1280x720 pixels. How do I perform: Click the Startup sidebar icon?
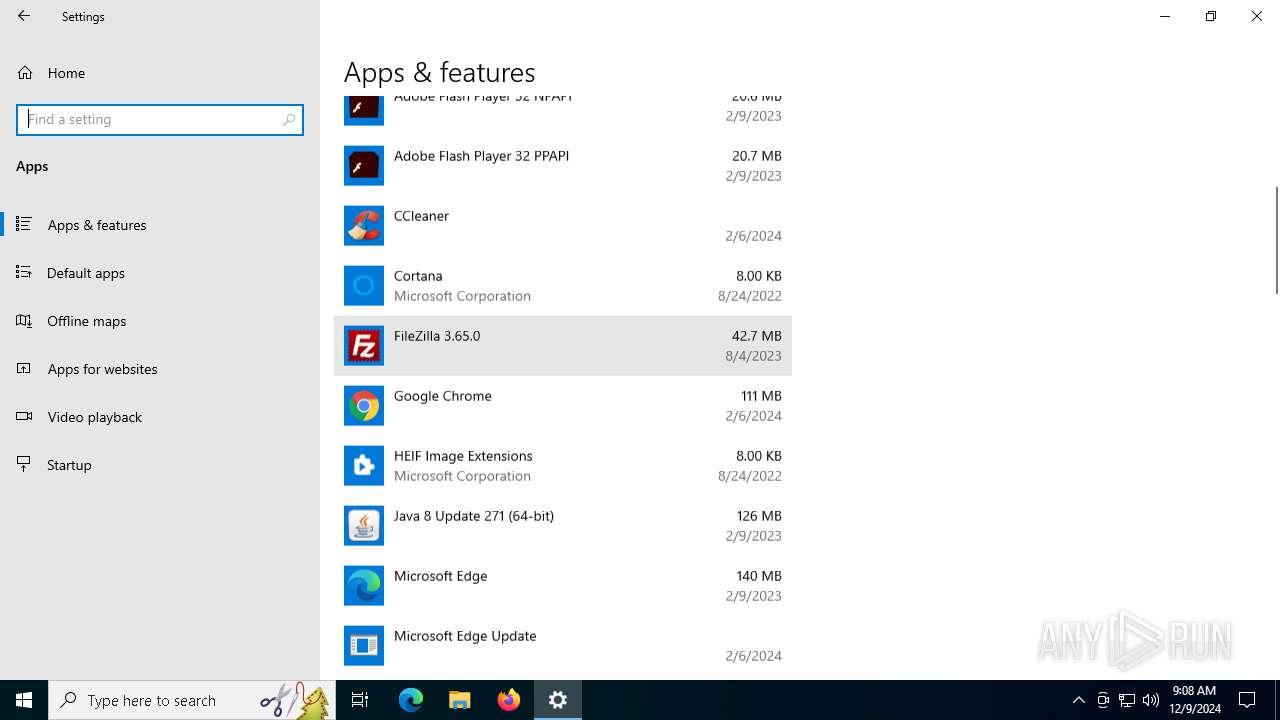click(24, 465)
